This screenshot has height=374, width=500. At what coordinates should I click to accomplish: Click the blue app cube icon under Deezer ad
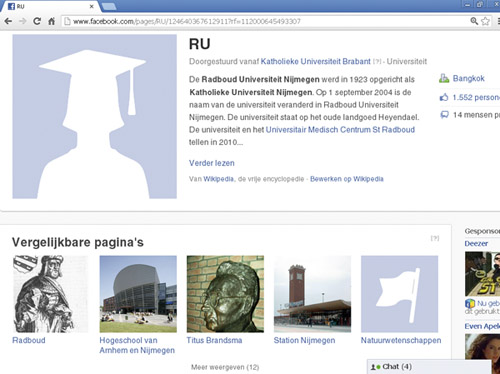click(470, 304)
